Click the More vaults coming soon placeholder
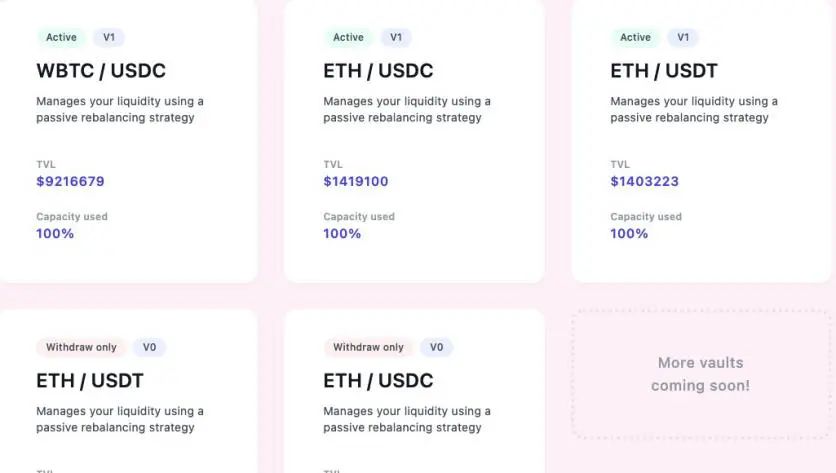 [x=700, y=374]
